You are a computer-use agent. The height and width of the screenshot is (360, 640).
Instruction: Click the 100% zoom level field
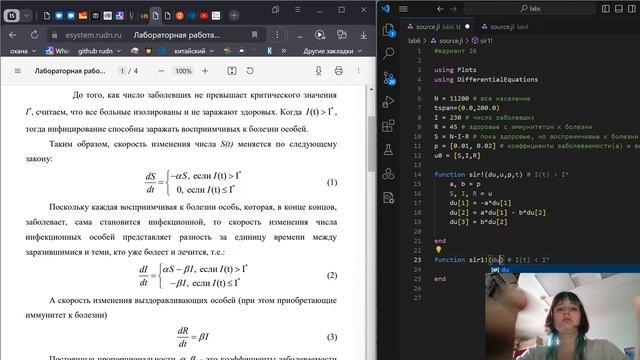pos(183,71)
